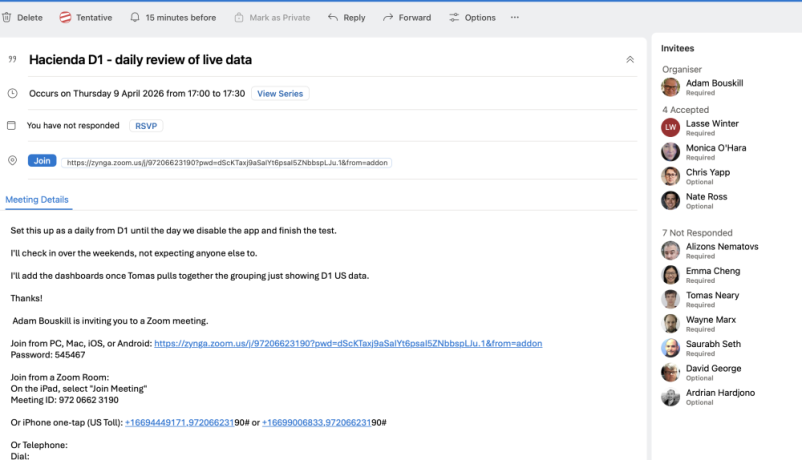This screenshot has width=802, height=460.
Task: Join the Zoom meeting via Join button
Action: pos(42,160)
